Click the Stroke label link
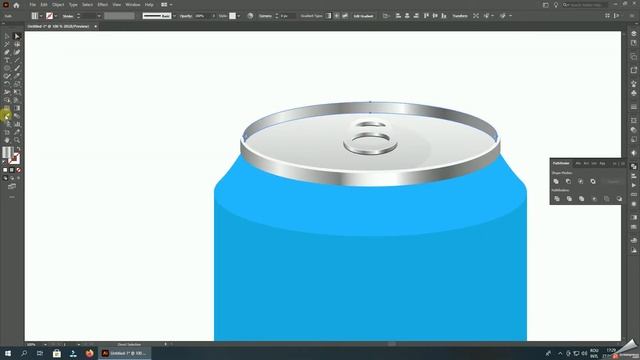 [x=68, y=16]
